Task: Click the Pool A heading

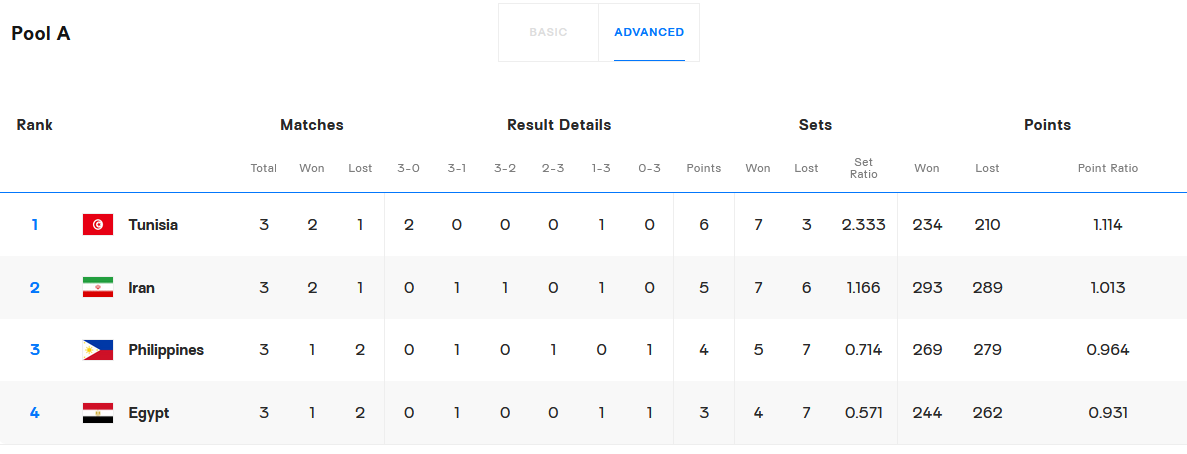Action: pos(41,33)
